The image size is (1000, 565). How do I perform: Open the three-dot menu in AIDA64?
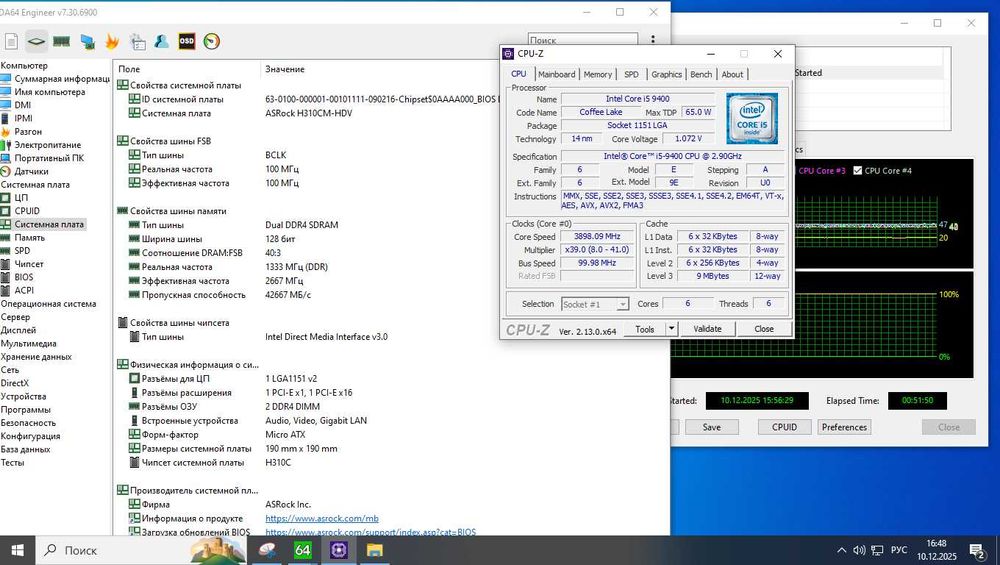(x=652, y=40)
